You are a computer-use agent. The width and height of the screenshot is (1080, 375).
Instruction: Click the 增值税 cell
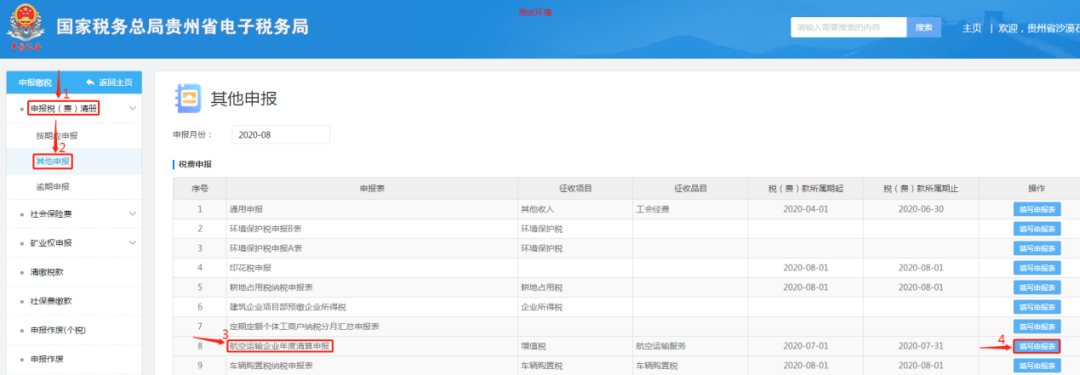[x=575, y=345]
